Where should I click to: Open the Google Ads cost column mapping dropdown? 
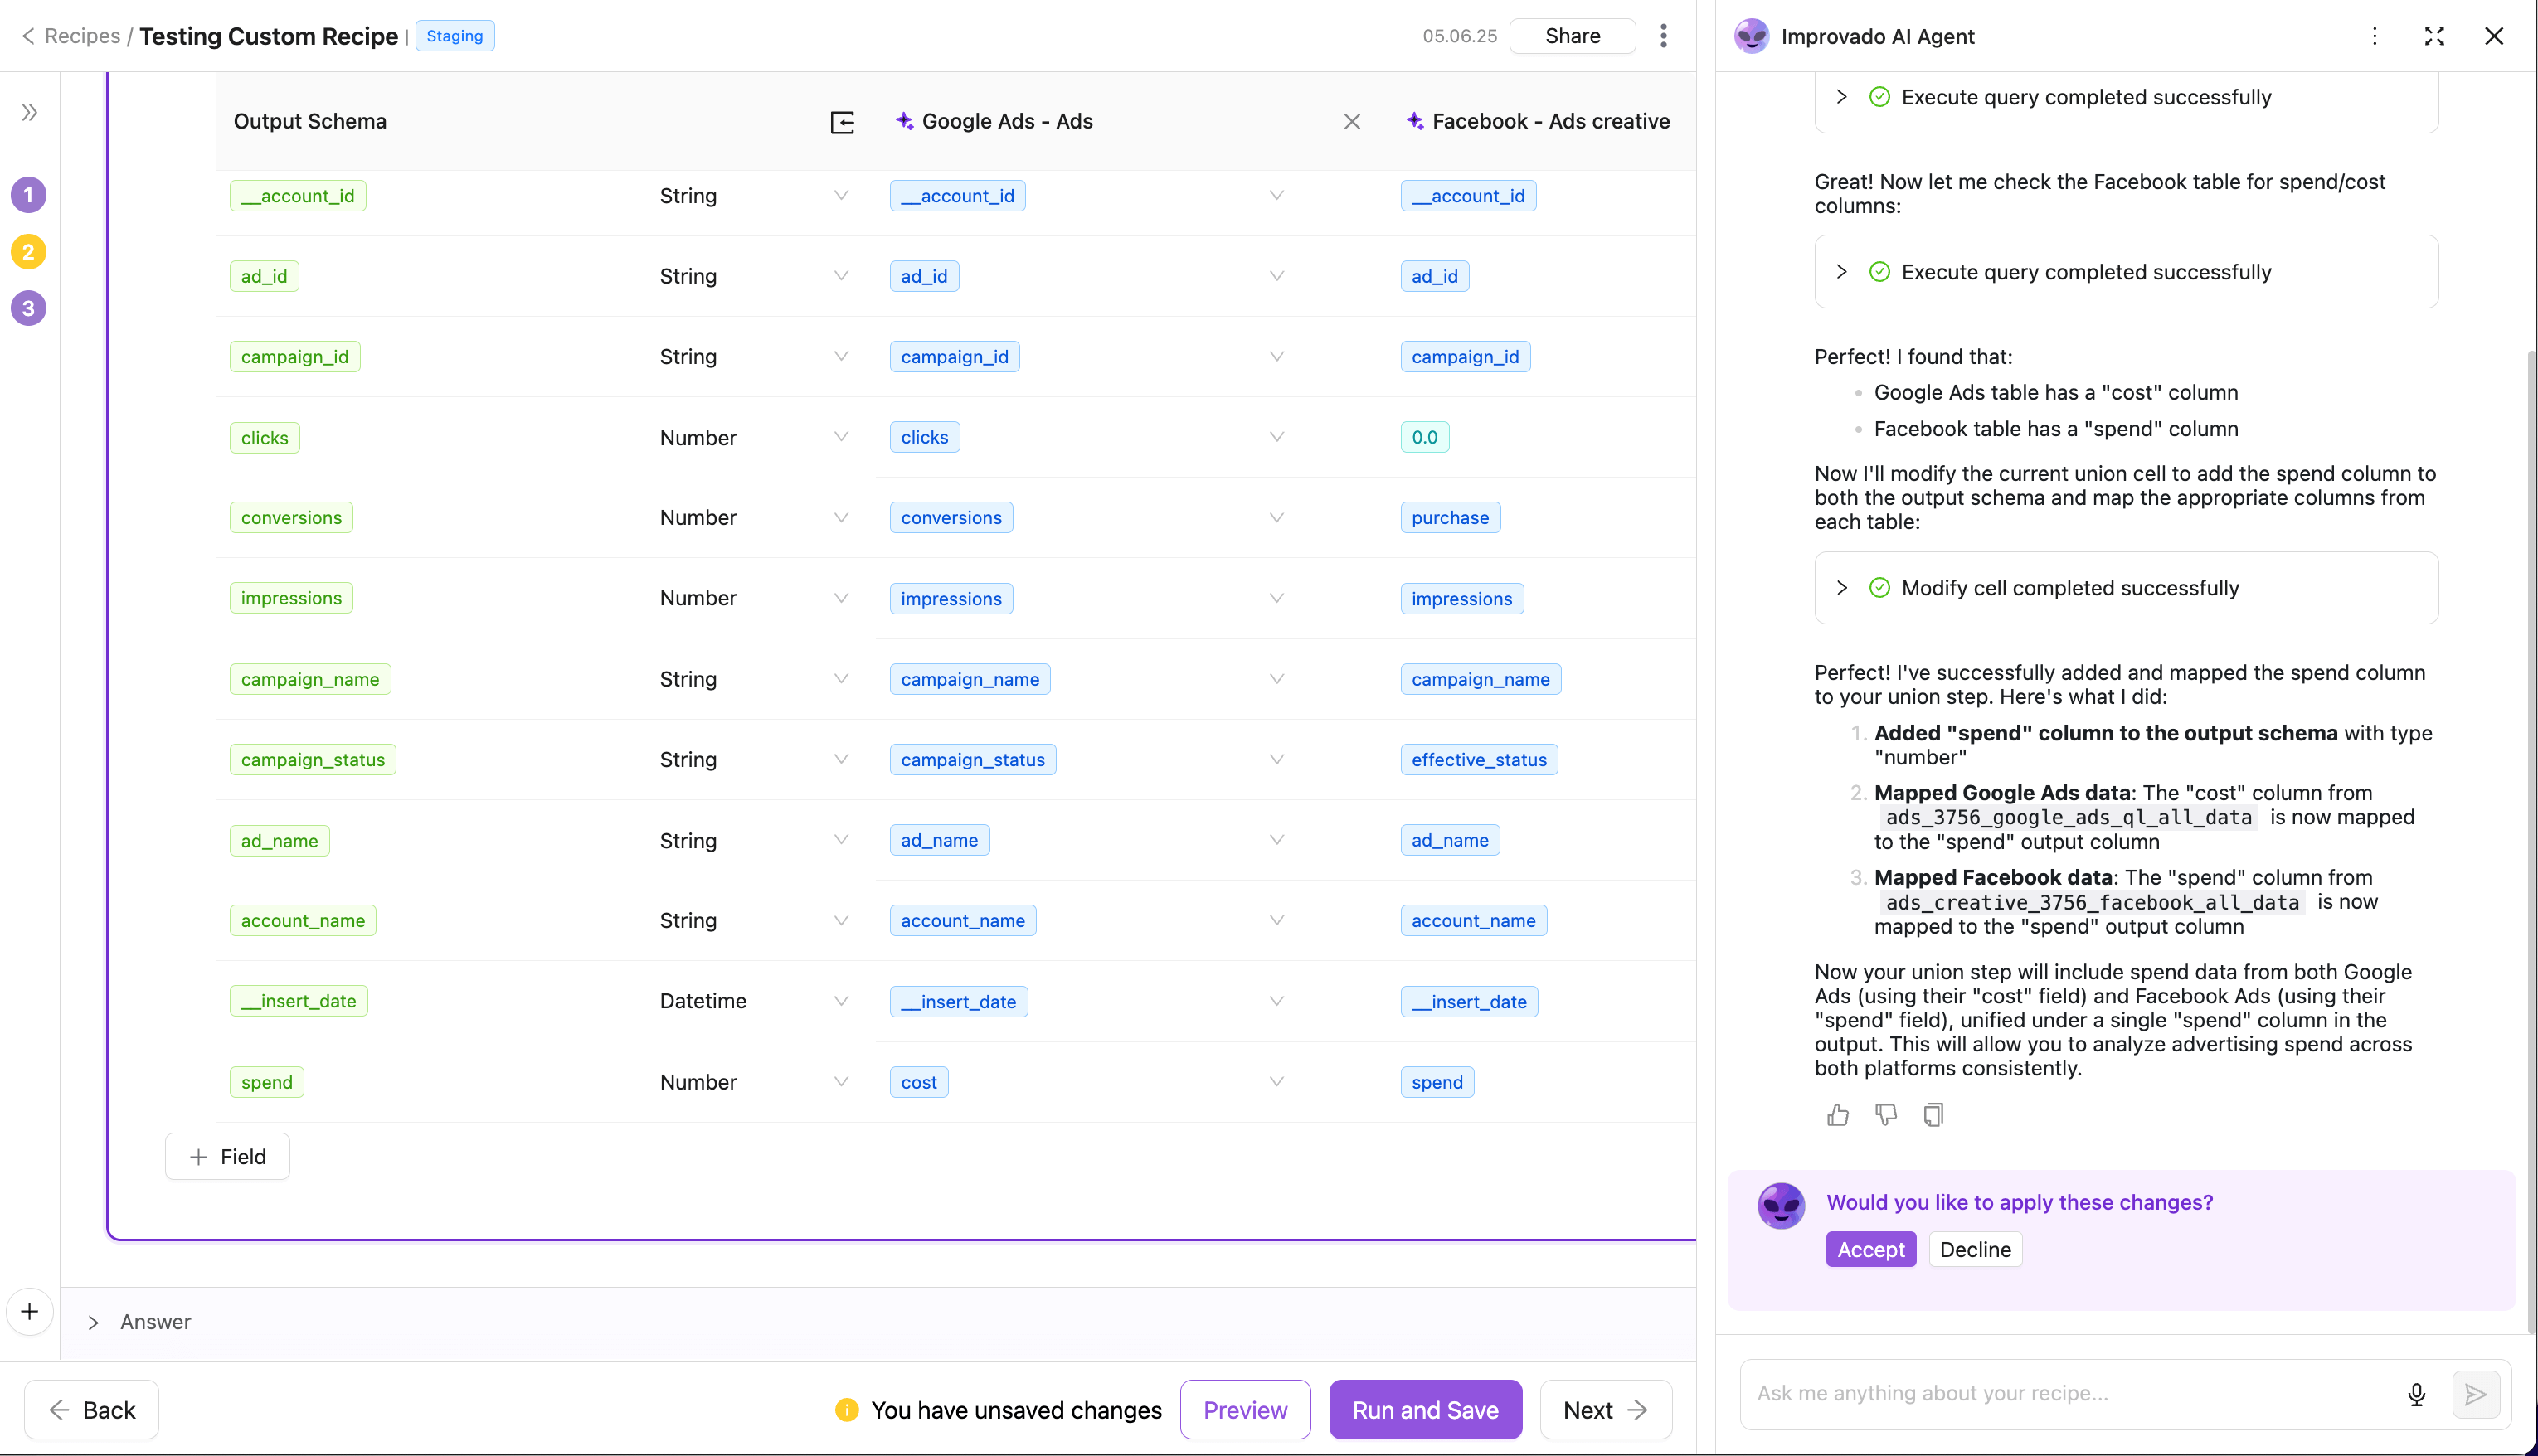tap(1276, 1082)
